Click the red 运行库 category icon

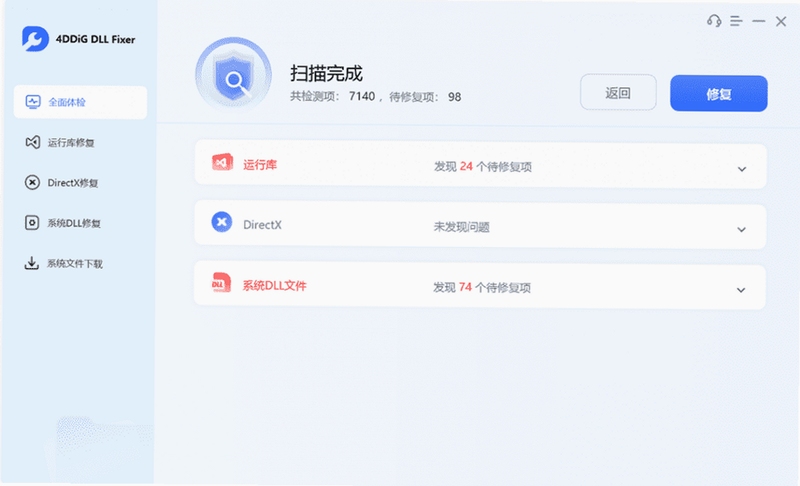[222, 162]
